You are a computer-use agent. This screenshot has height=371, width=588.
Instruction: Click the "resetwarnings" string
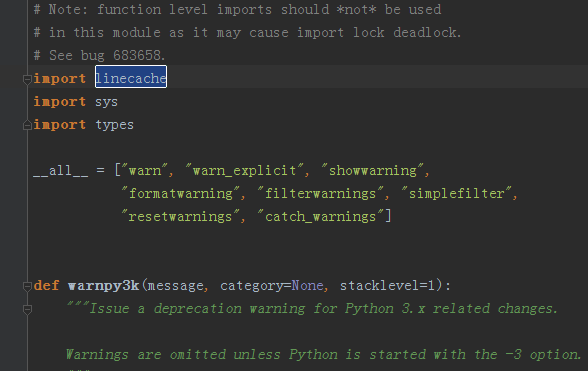point(180,216)
